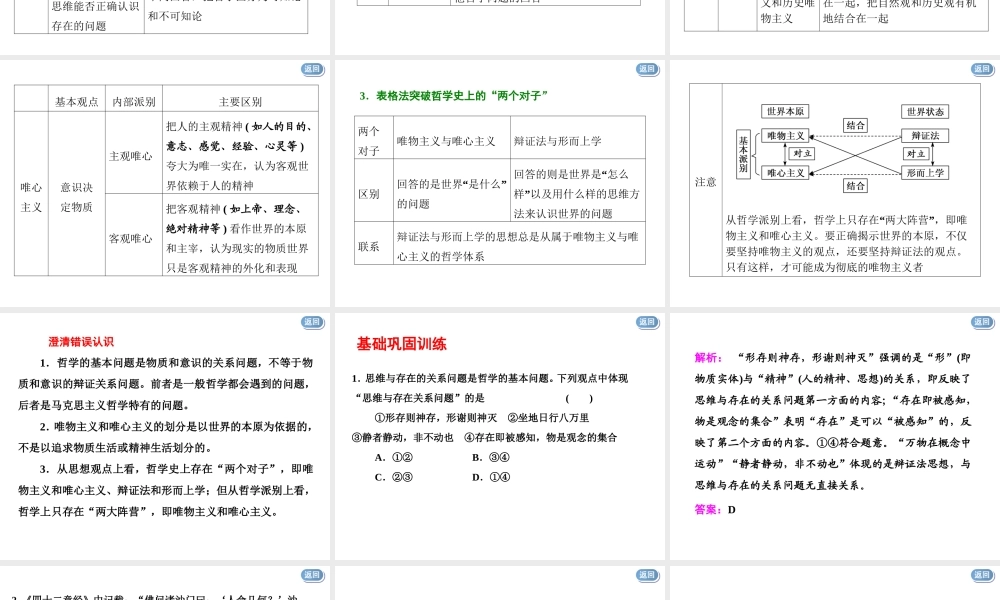Open the 基本派别 relationship diagram slide
1000x600 pixels.
(835, 180)
